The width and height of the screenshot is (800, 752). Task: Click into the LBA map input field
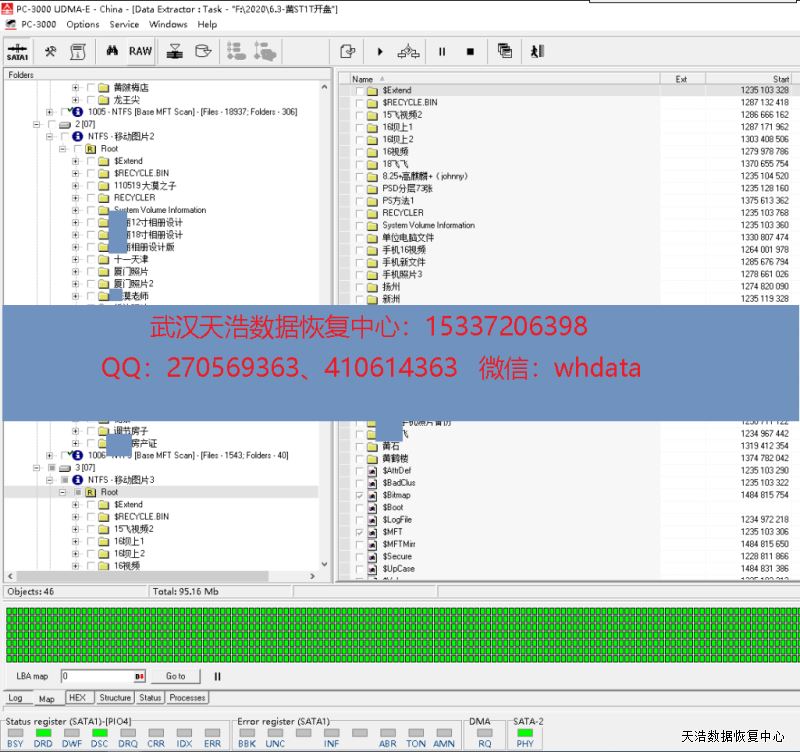[x=96, y=677]
